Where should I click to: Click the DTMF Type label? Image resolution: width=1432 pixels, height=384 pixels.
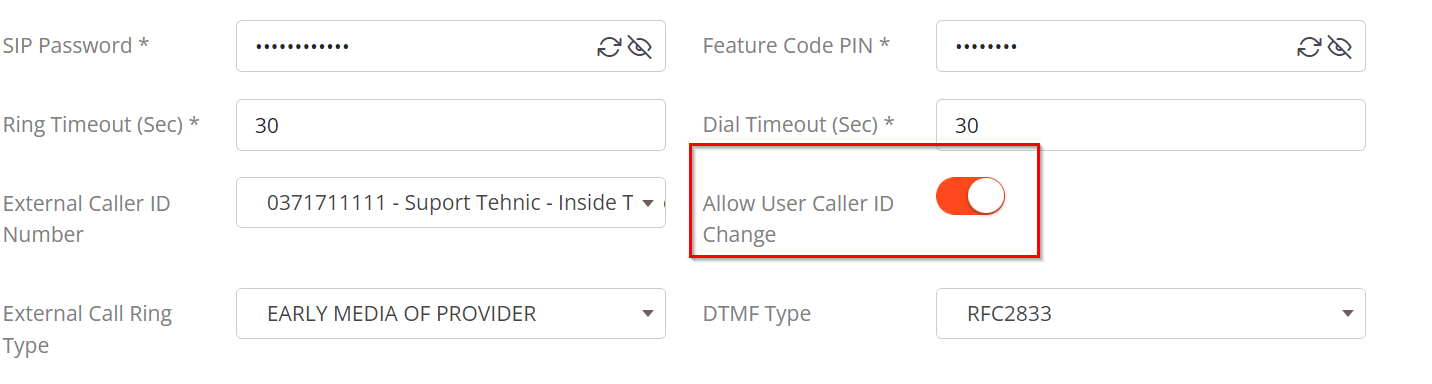[757, 314]
